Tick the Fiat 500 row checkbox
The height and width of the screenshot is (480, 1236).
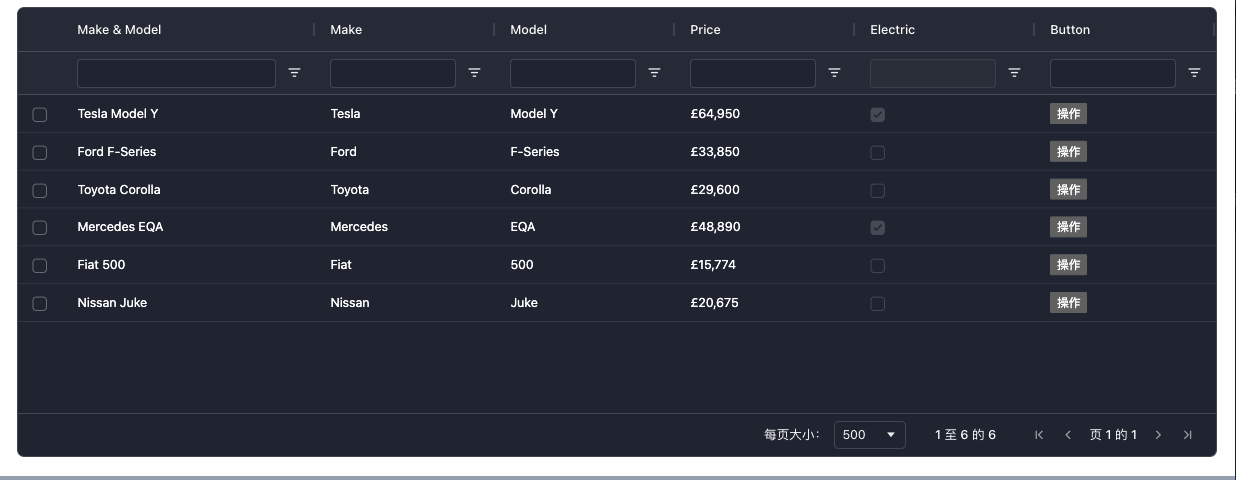(40, 266)
